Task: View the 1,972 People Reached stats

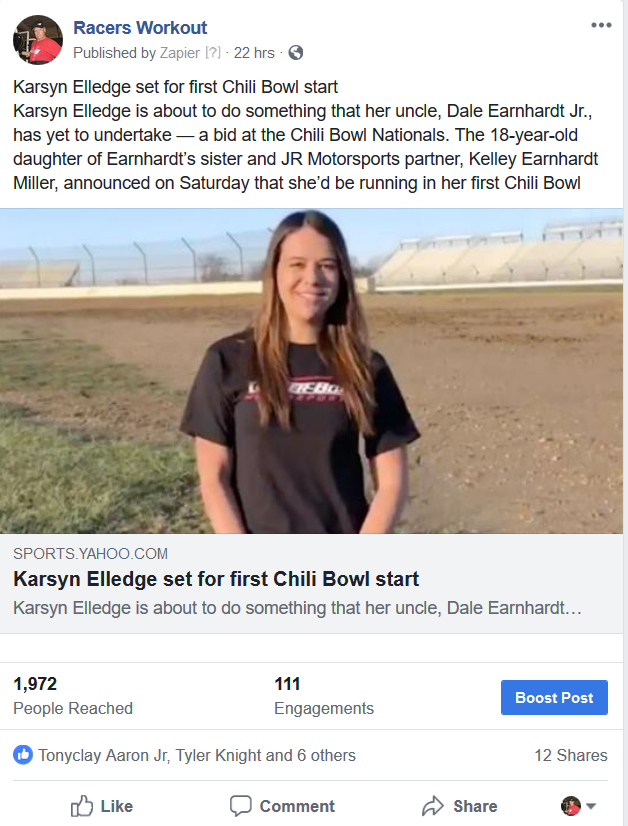Action: (73, 696)
